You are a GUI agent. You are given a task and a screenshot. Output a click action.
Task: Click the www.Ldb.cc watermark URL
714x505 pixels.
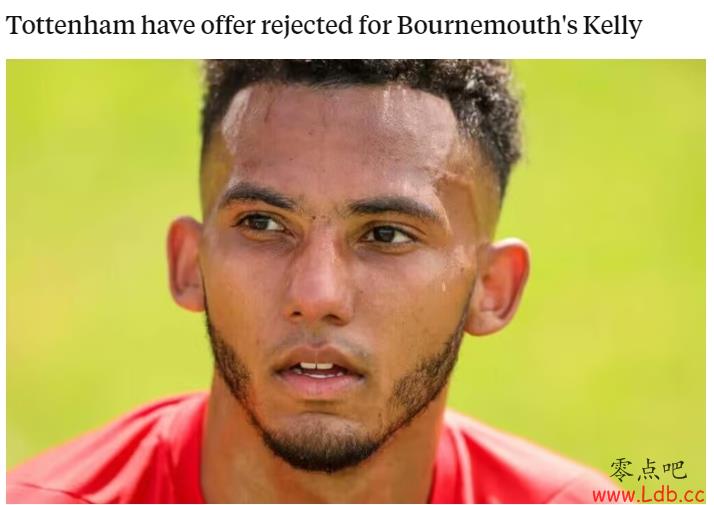[648, 494]
